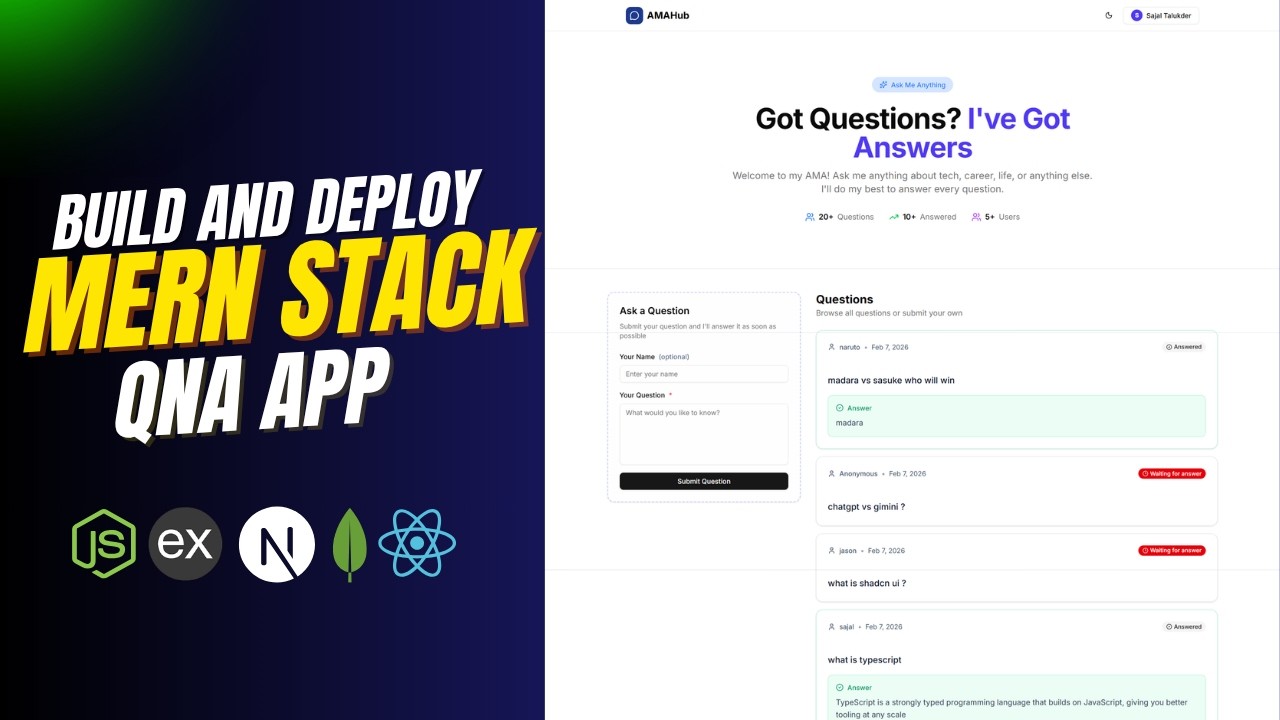Click the Waiting for answer badge on jason's question
The height and width of the screenshot is (720, 1280).
tap(1172, 551)
